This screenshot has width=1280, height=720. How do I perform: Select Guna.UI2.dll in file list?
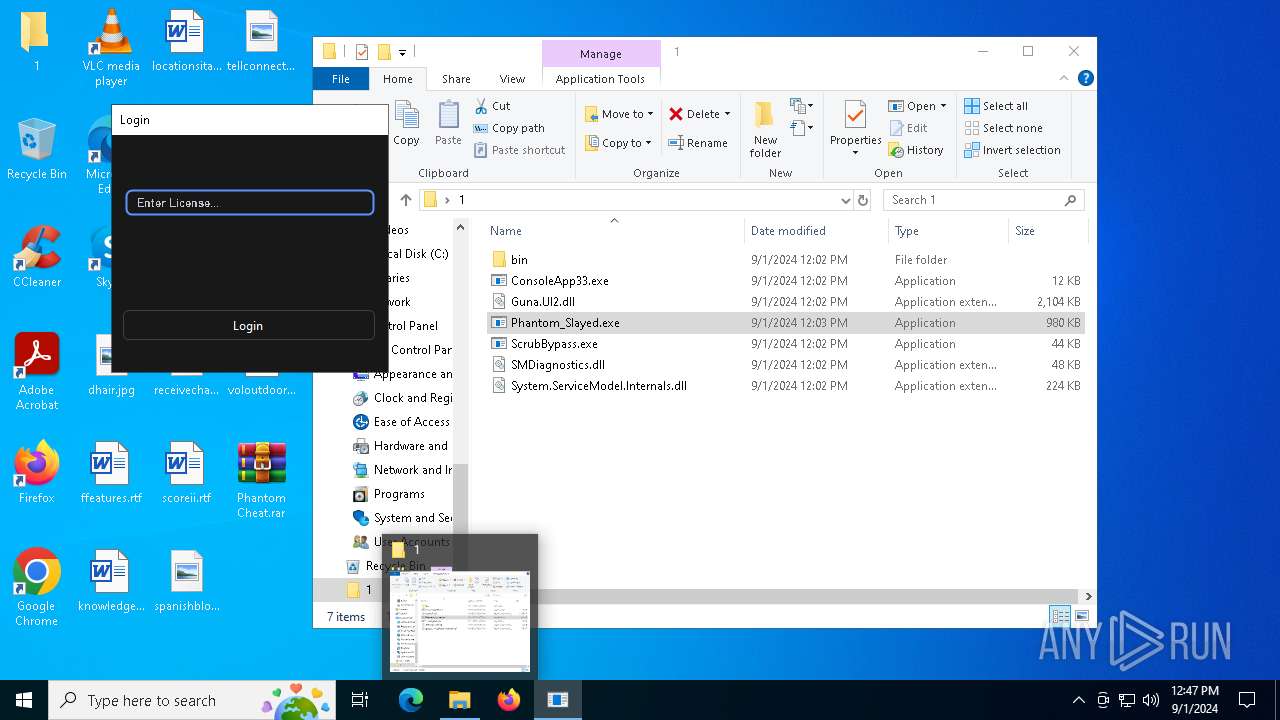pos(785,302)
